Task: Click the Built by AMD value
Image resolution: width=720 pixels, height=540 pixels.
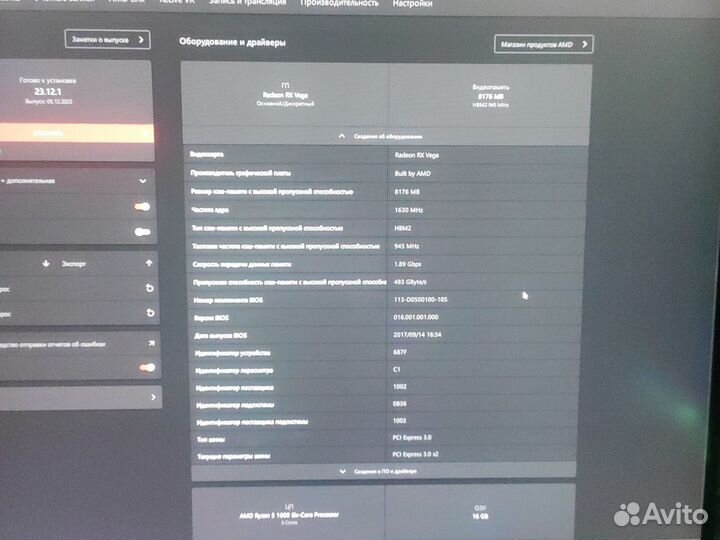Action: tap(412, 174)
